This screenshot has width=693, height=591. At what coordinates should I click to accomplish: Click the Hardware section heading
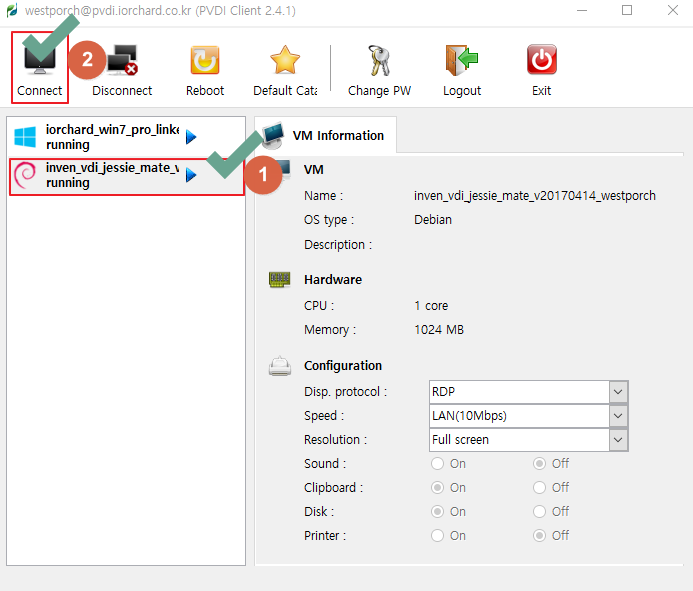point(333,279)
